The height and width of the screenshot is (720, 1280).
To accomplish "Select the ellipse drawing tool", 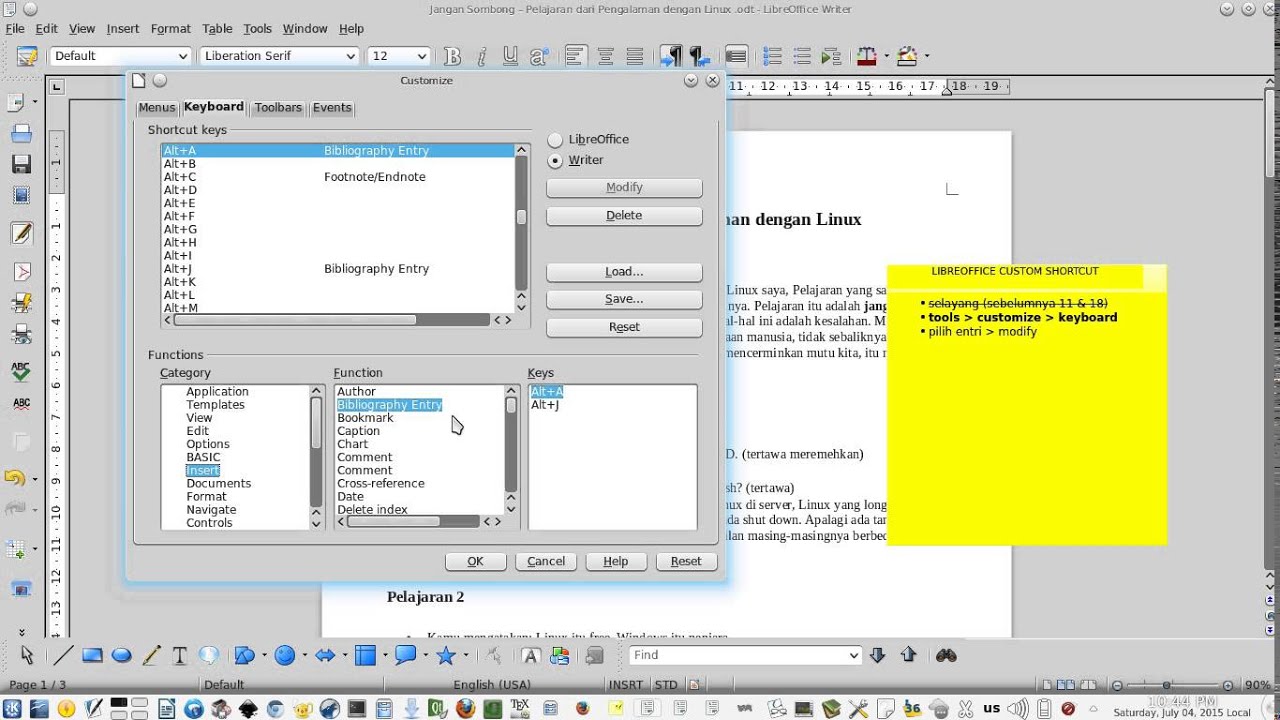I will coord(121,656).
